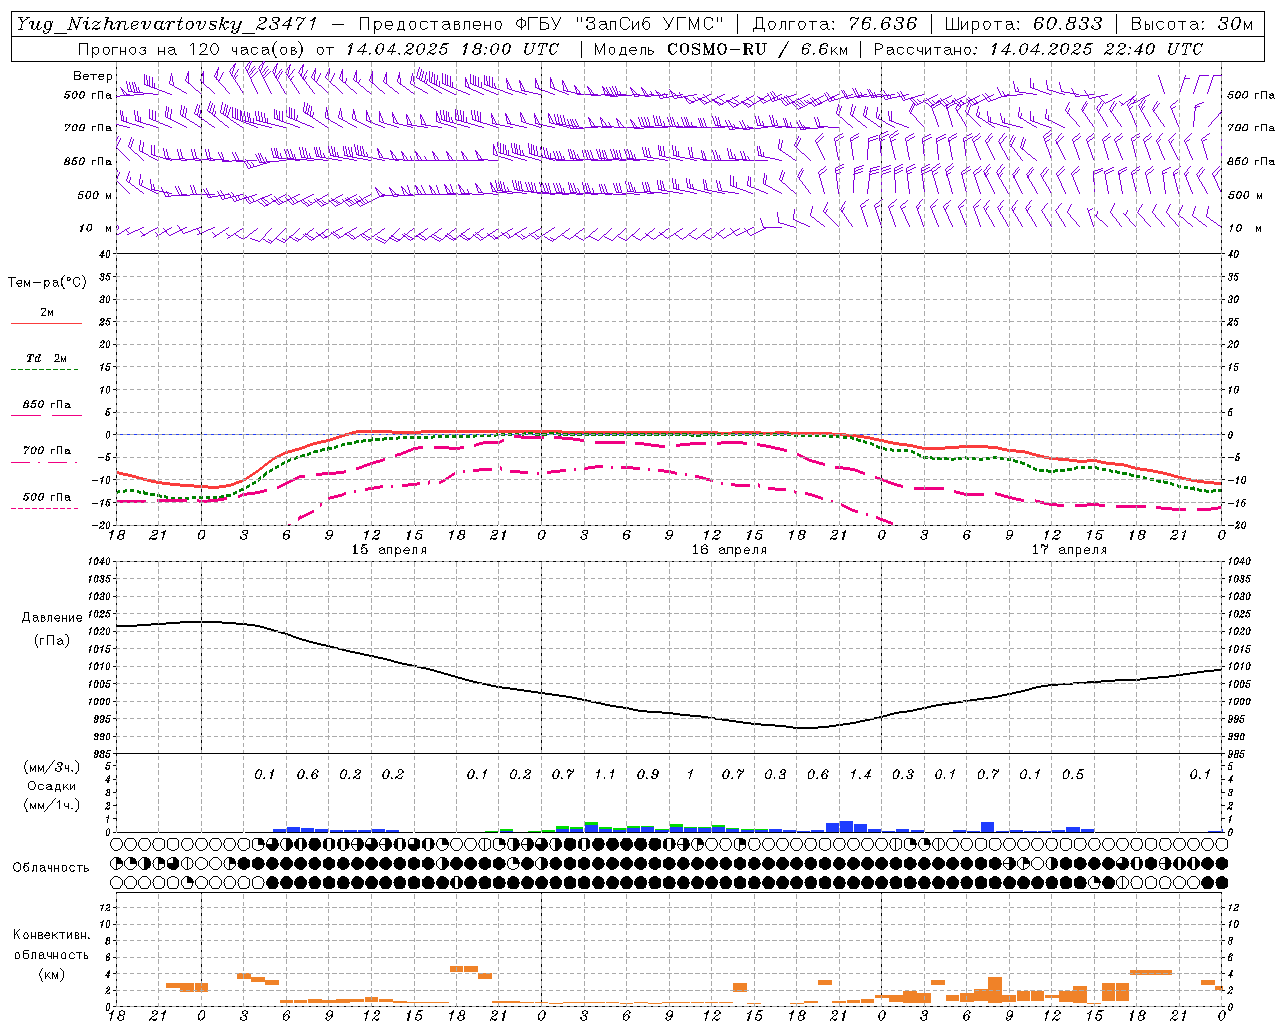Click the '17 апреля' date label
This screenshot has height=1024, width=1280.
click(x=1069, y=550)
